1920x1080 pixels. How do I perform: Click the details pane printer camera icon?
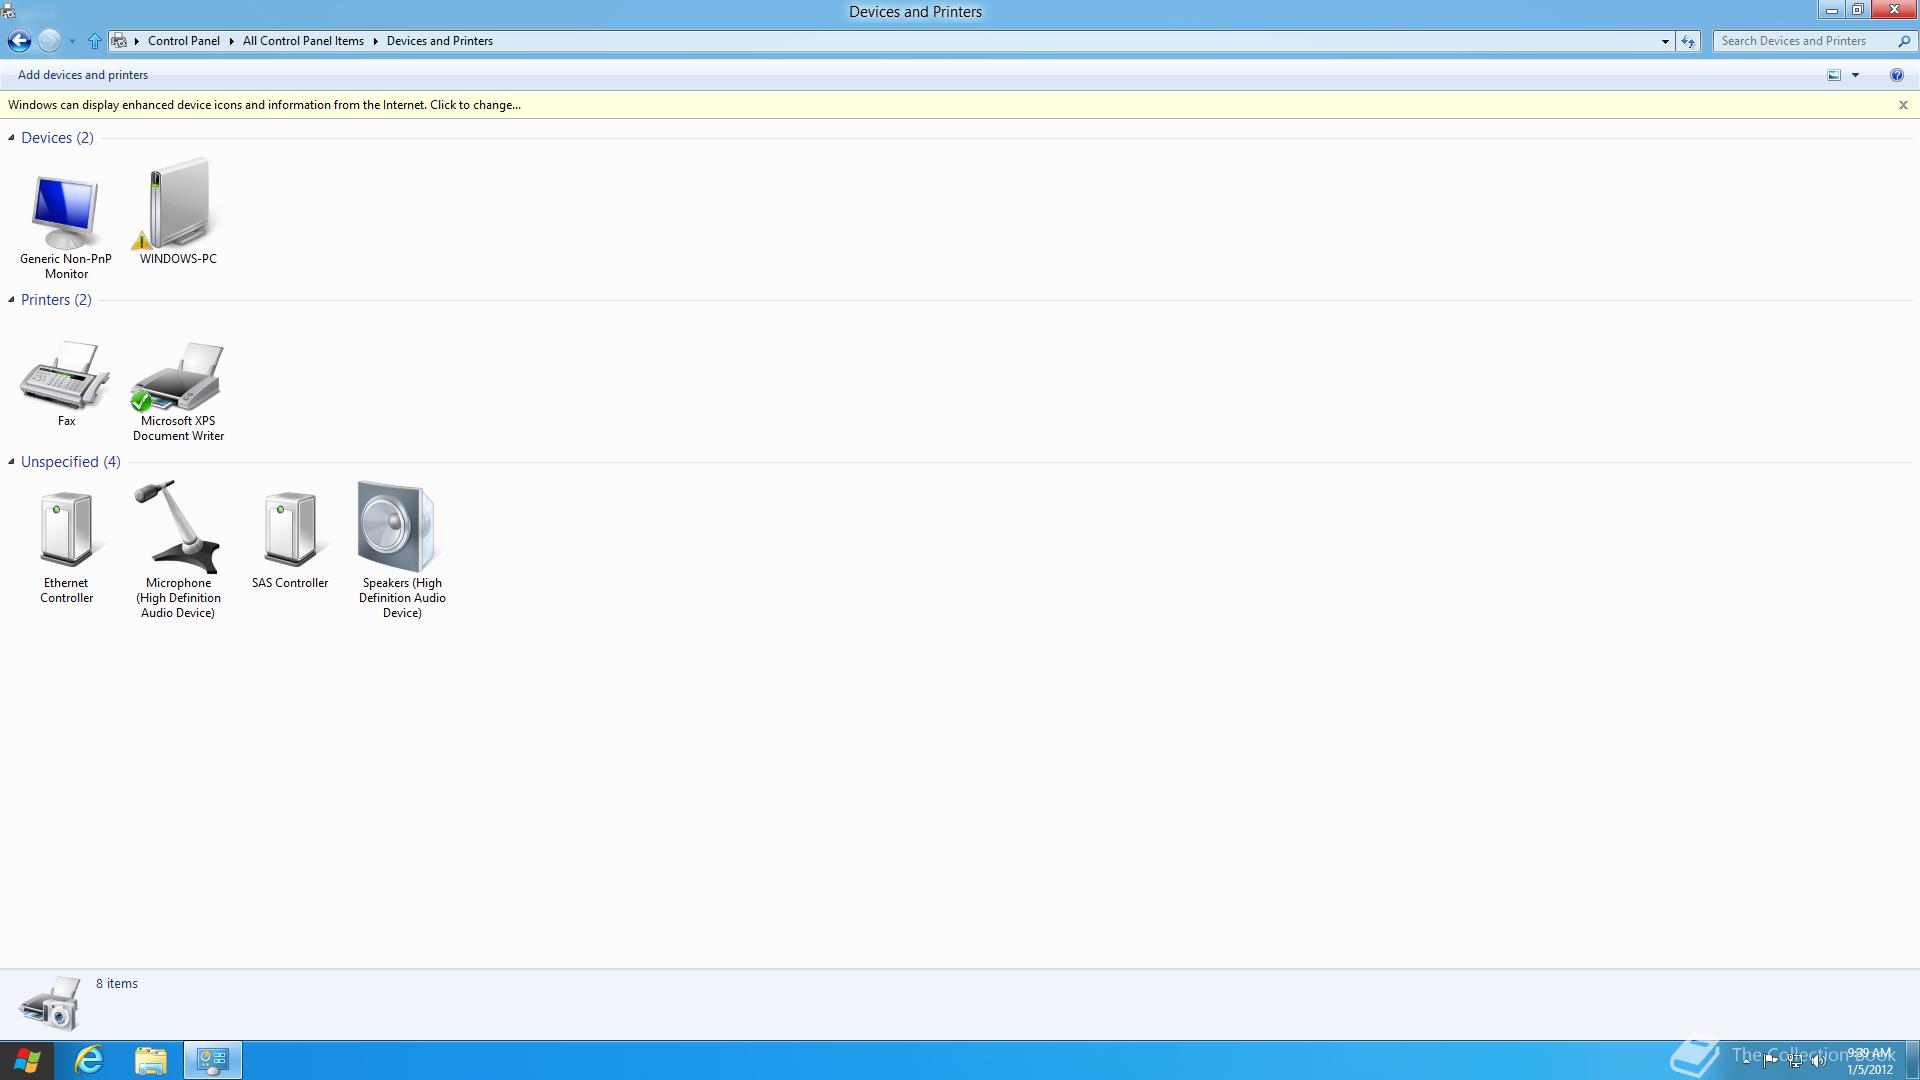coord(50,1004)
